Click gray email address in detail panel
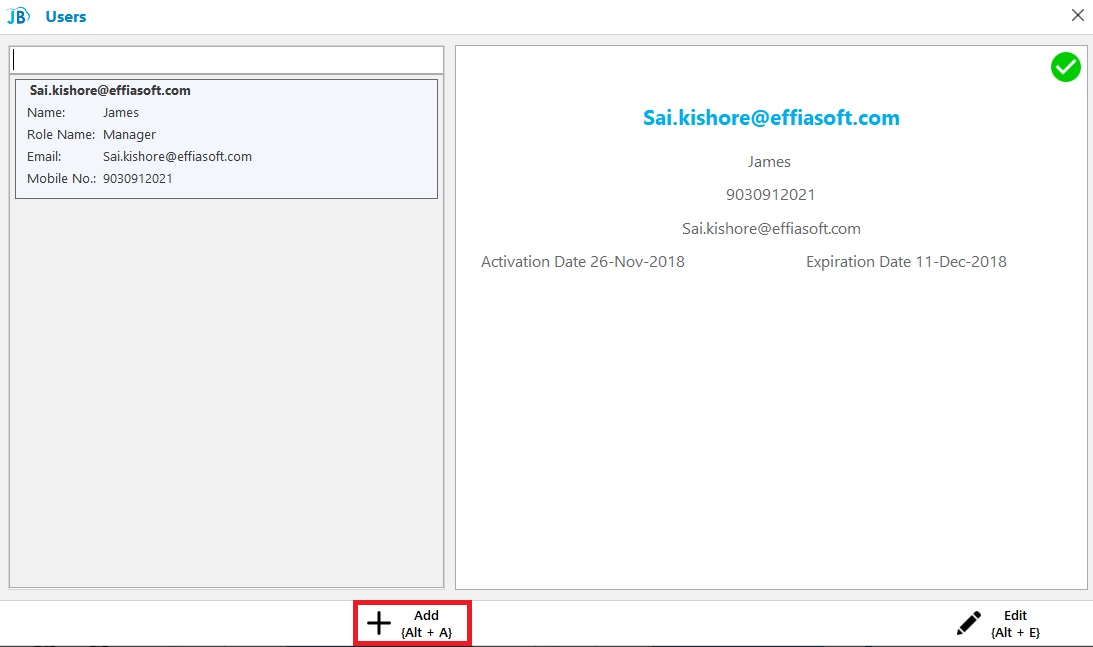Screen dimensions: 1093x647 (771, 229)
